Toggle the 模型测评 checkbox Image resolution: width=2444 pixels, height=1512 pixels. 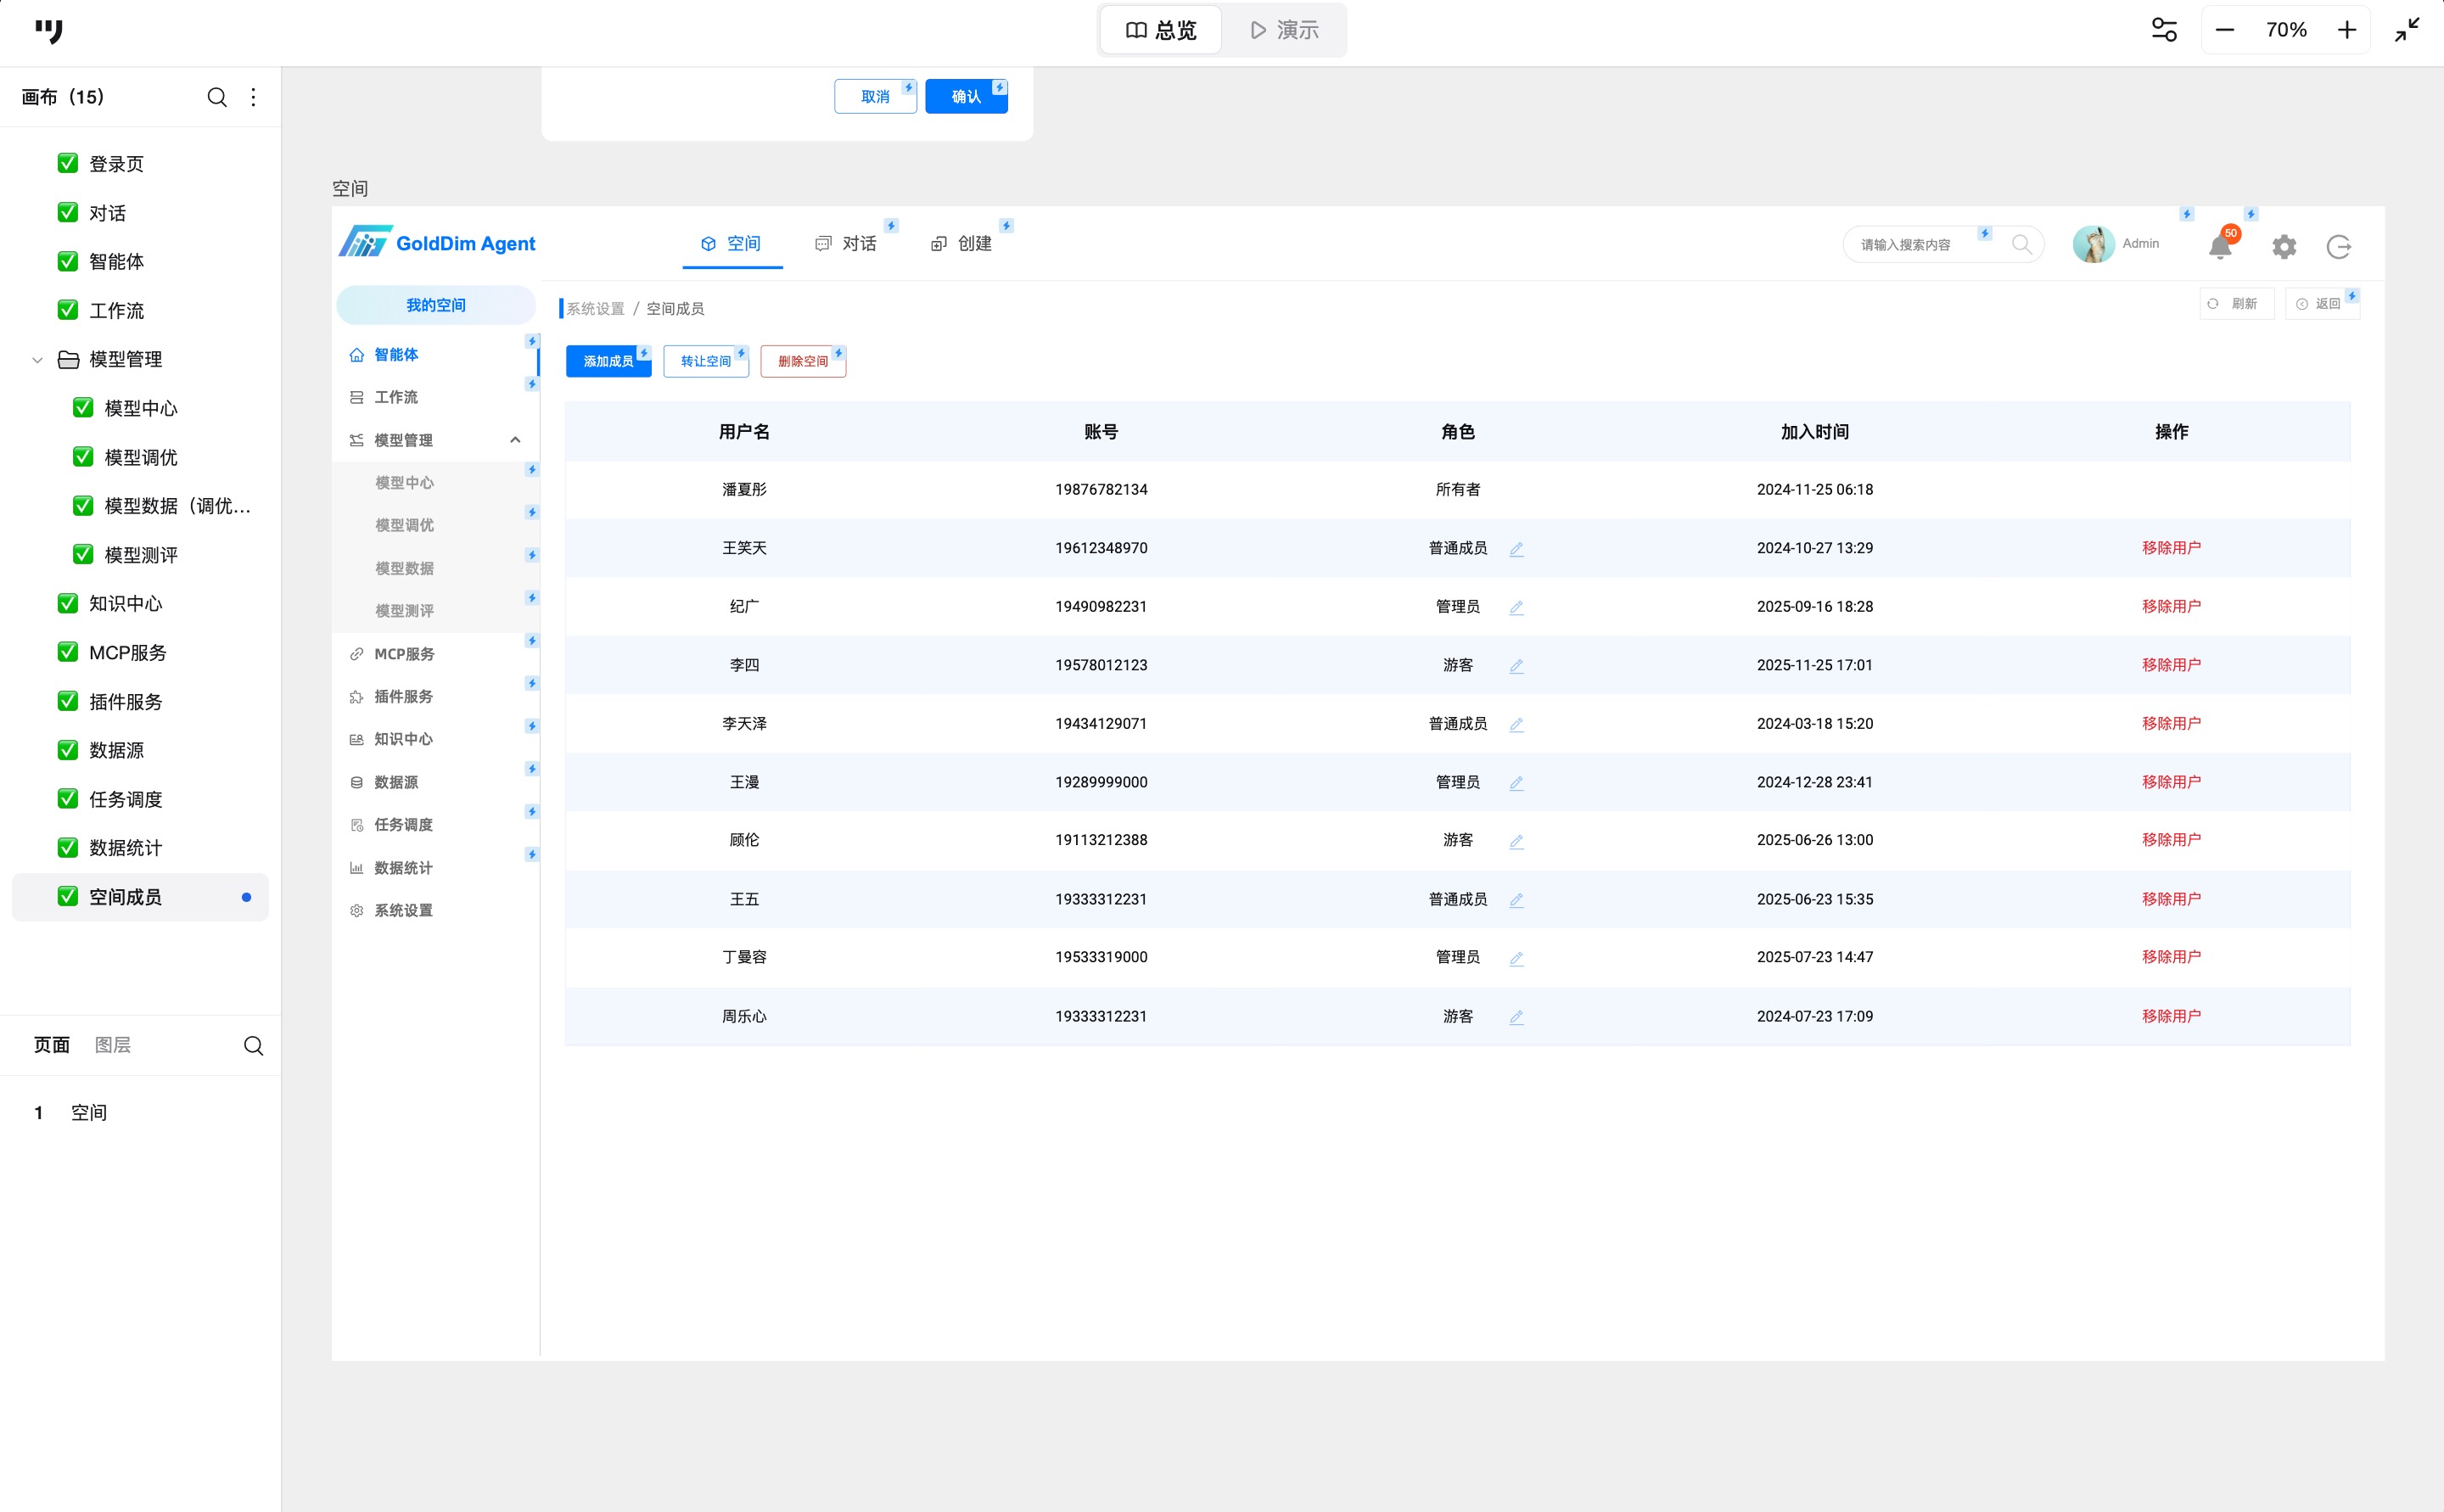click(x=83, y=554)
